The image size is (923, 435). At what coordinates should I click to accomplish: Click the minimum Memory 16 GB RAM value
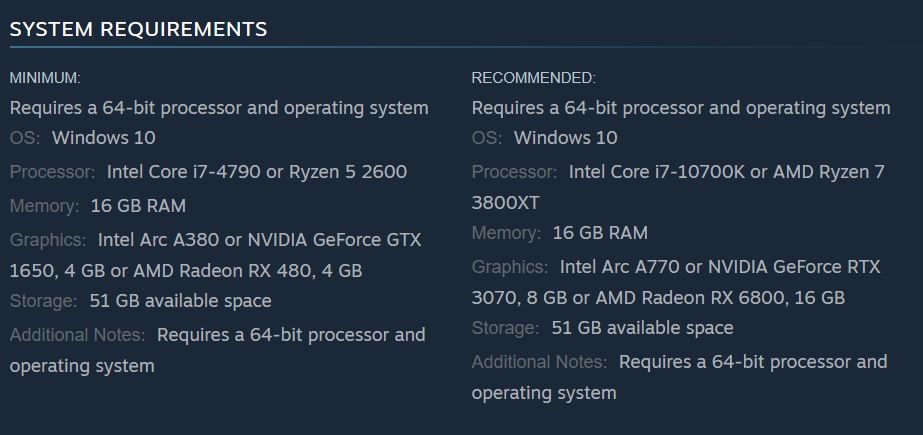coord(138,206)
